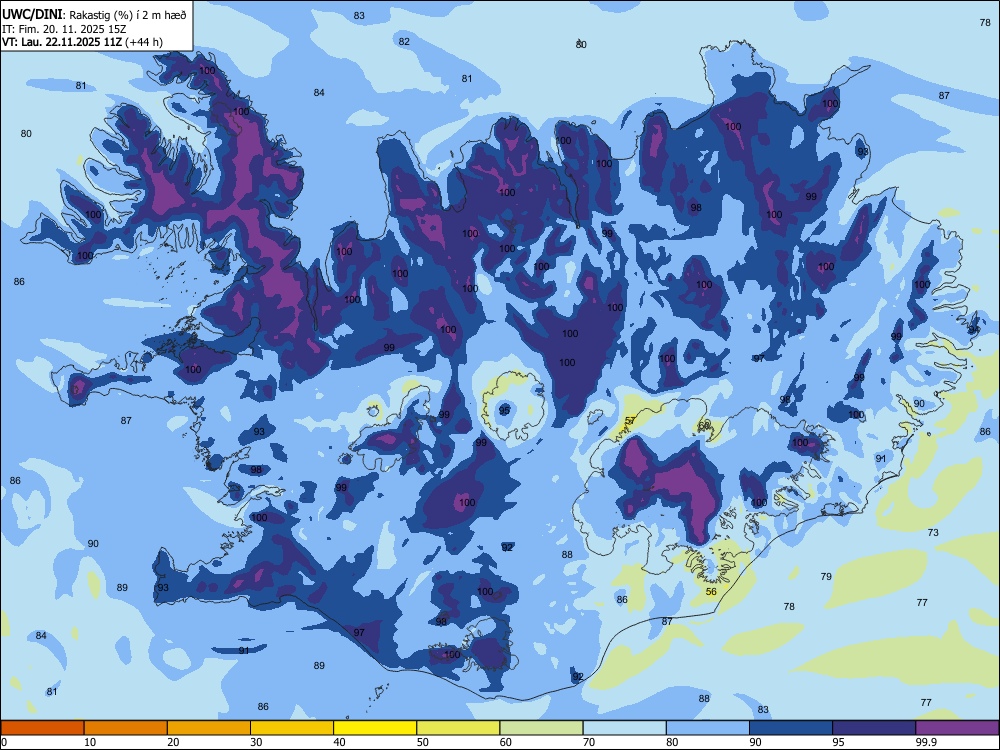The image size is (1000, 750).
Task: Click the UWC/DINI title text
Action: coord(33,14)
